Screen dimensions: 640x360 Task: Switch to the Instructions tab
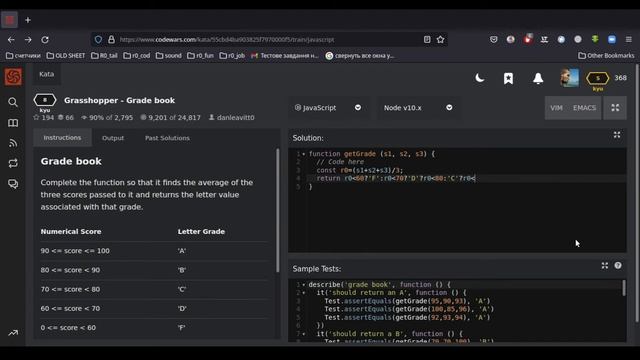pyautogui.click(x=62, y=138)
